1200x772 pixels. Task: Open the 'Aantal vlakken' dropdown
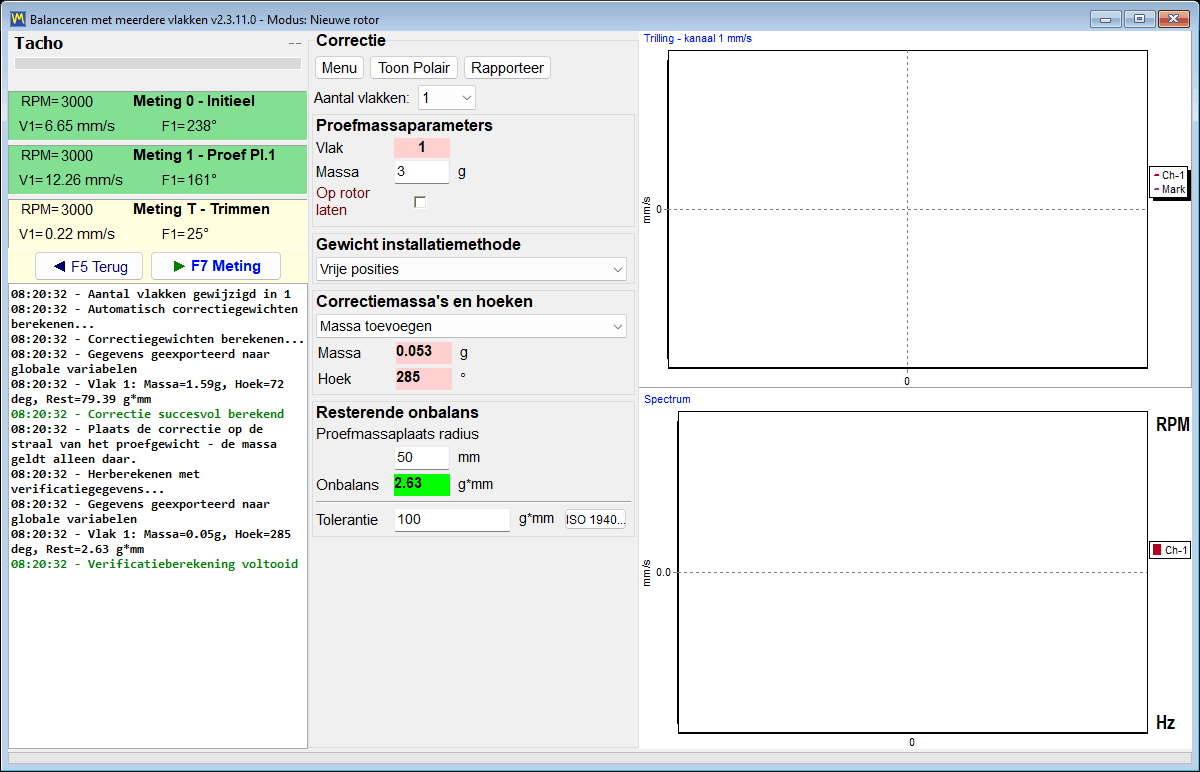447,97
